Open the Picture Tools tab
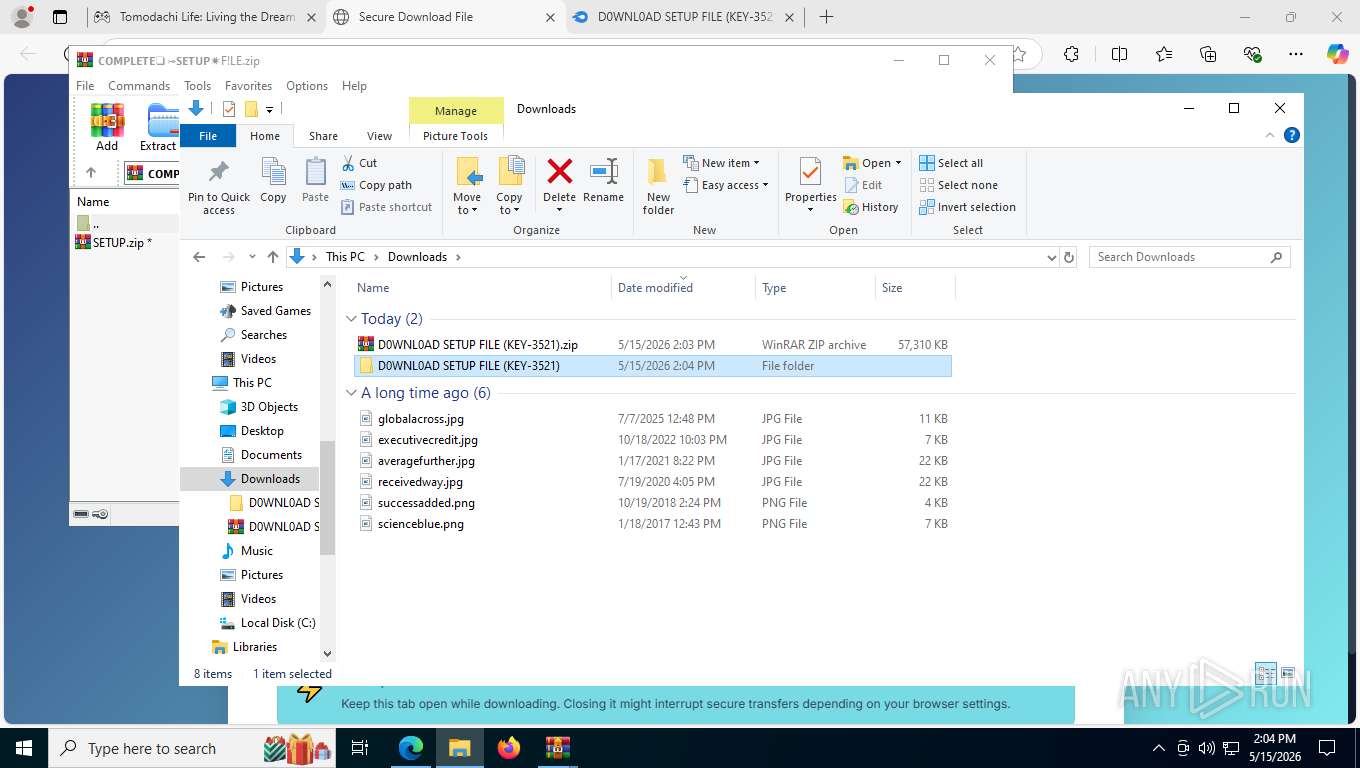The image size is (1360, 768). click(455, 136)
